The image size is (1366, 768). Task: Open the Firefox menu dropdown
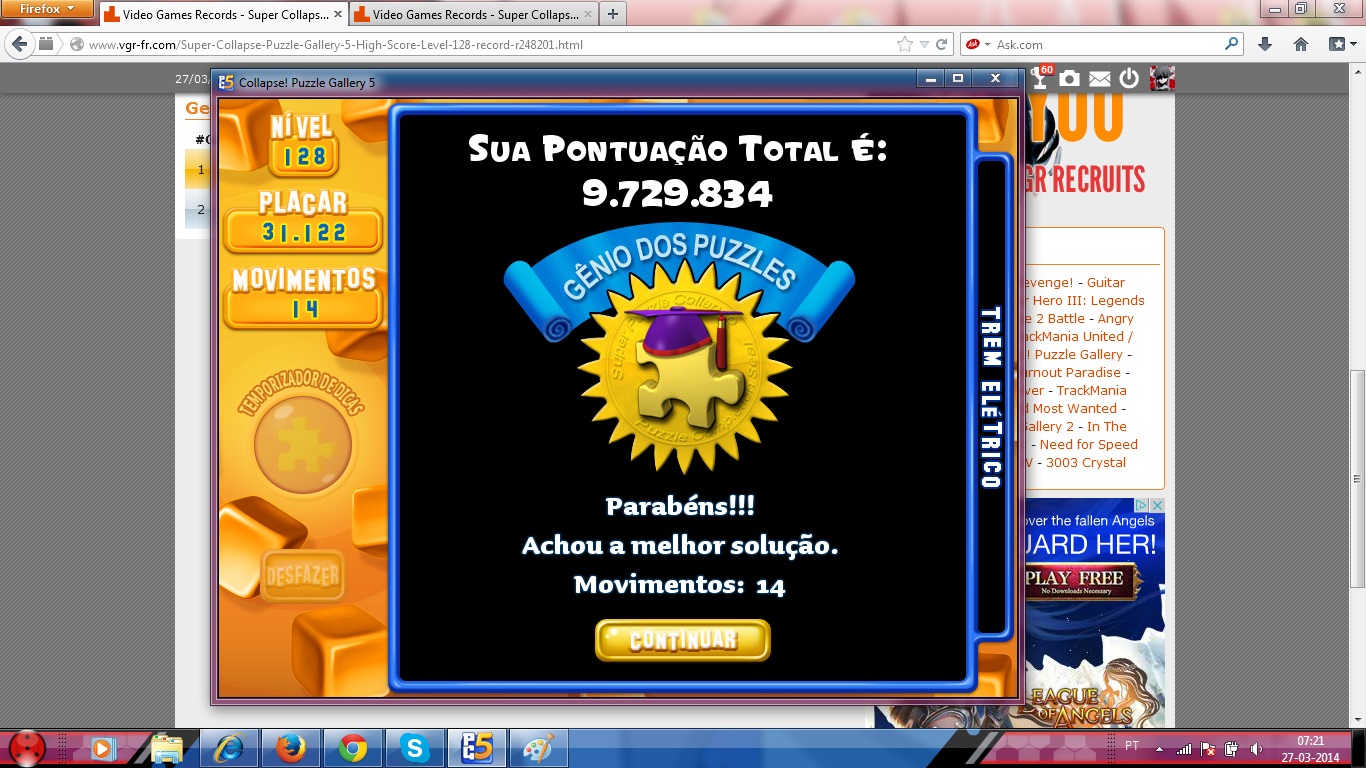(x=47, y=9)
